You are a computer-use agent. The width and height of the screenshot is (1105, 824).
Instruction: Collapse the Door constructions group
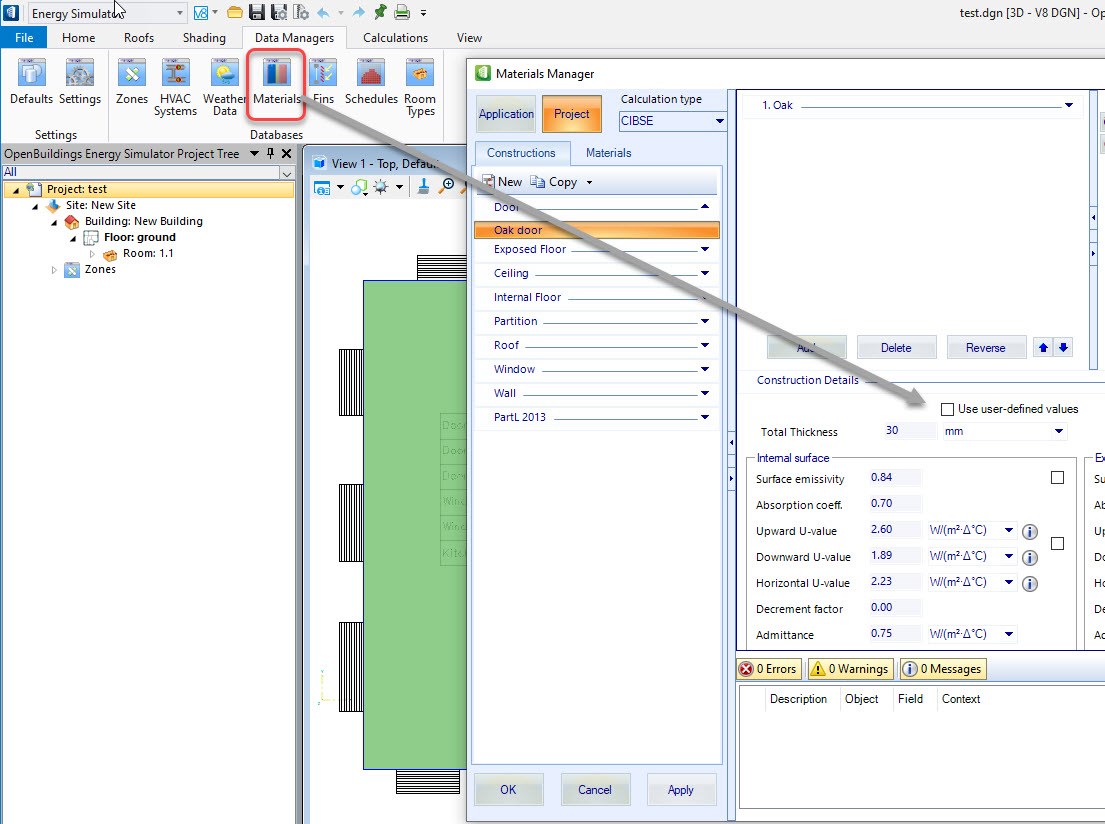pos(705,207)
